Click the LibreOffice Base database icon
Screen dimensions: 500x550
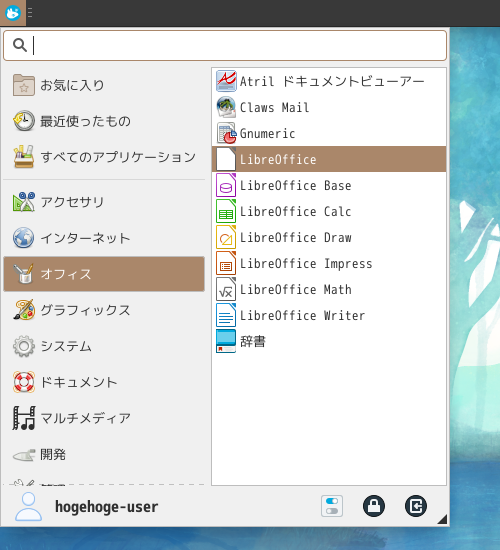click(226, 185)
